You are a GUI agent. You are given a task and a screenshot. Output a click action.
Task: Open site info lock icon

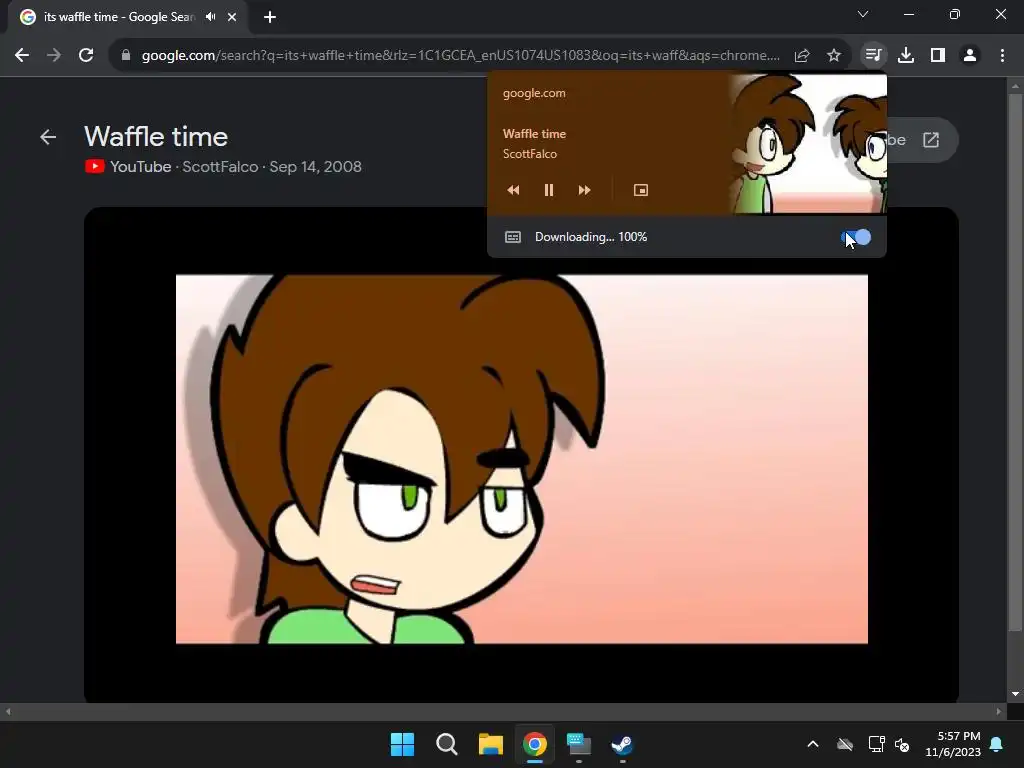(126, 56)
